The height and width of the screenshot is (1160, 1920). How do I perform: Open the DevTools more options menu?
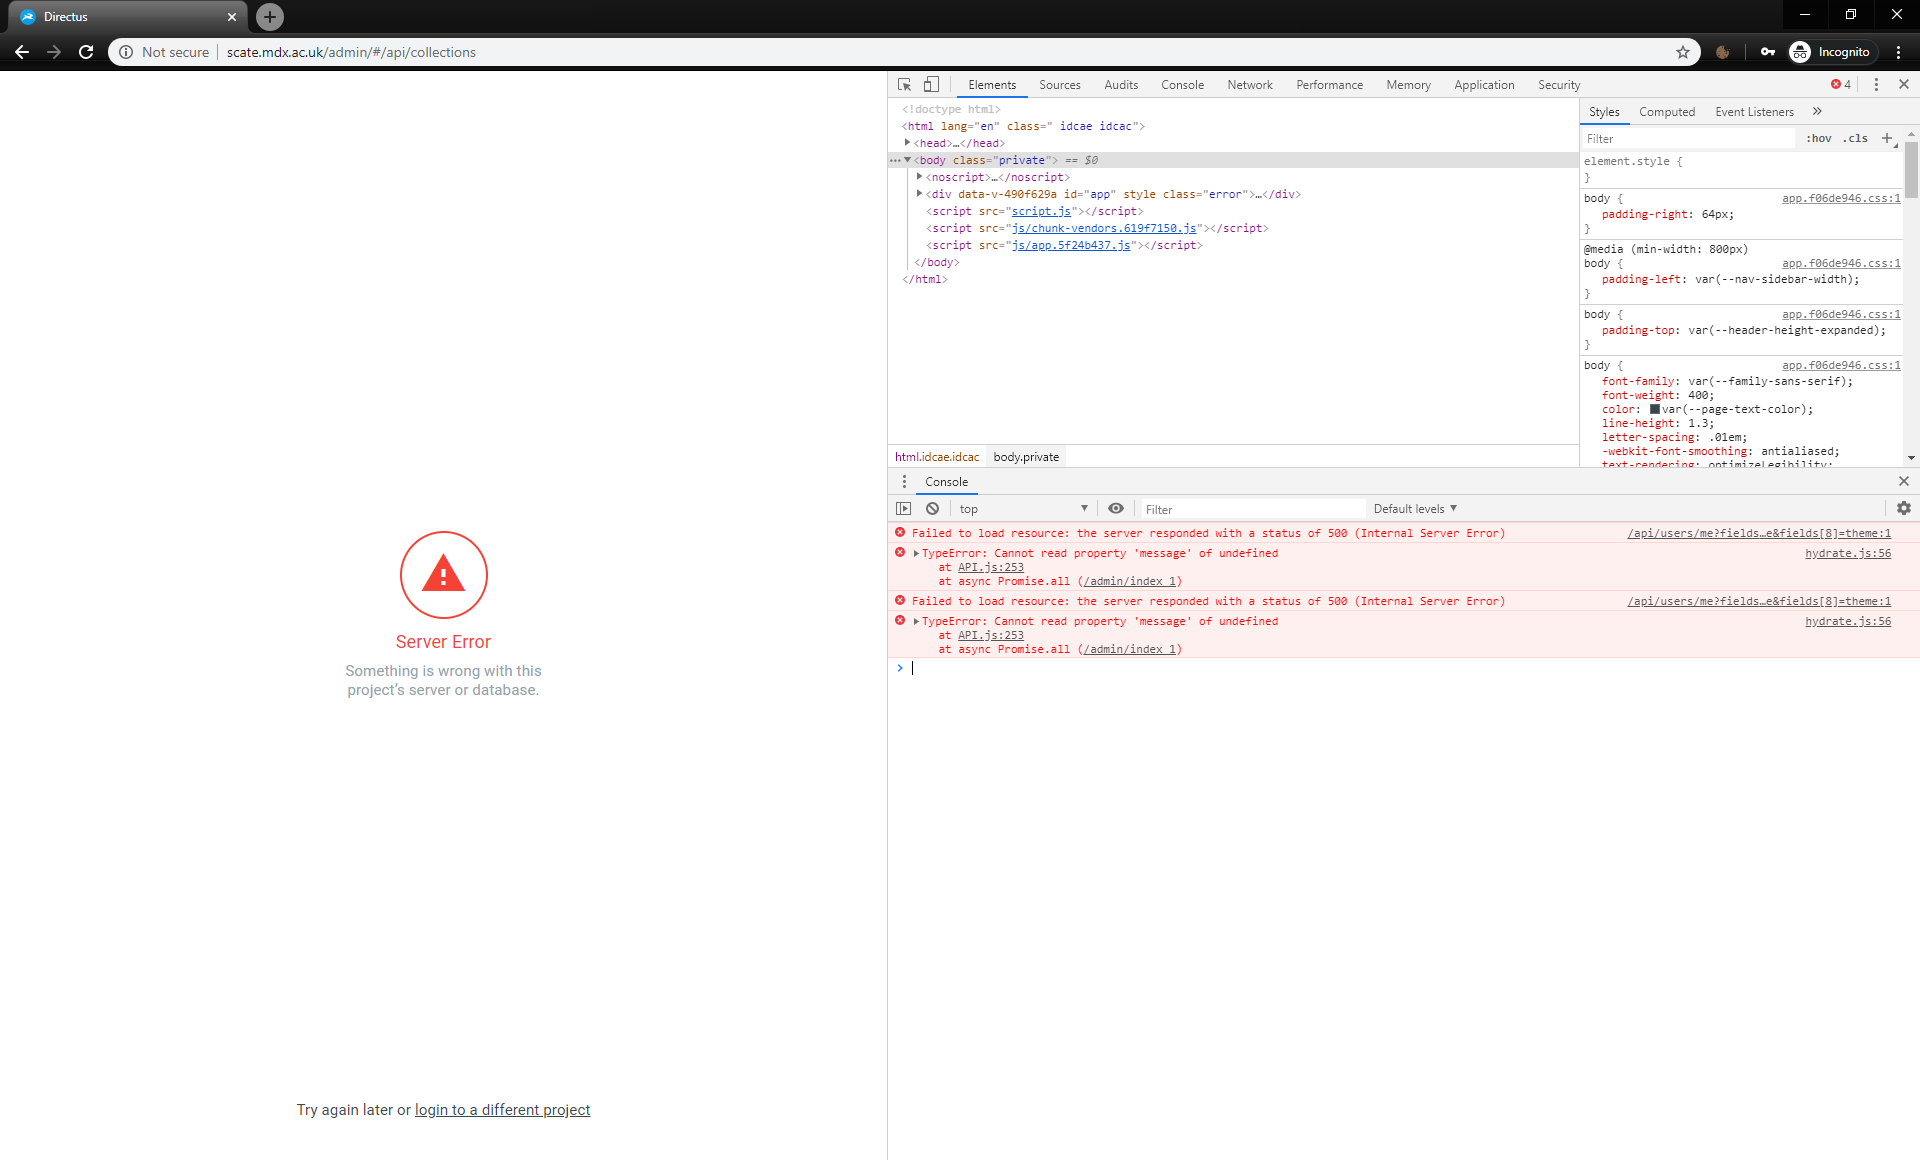point(1876,85)
